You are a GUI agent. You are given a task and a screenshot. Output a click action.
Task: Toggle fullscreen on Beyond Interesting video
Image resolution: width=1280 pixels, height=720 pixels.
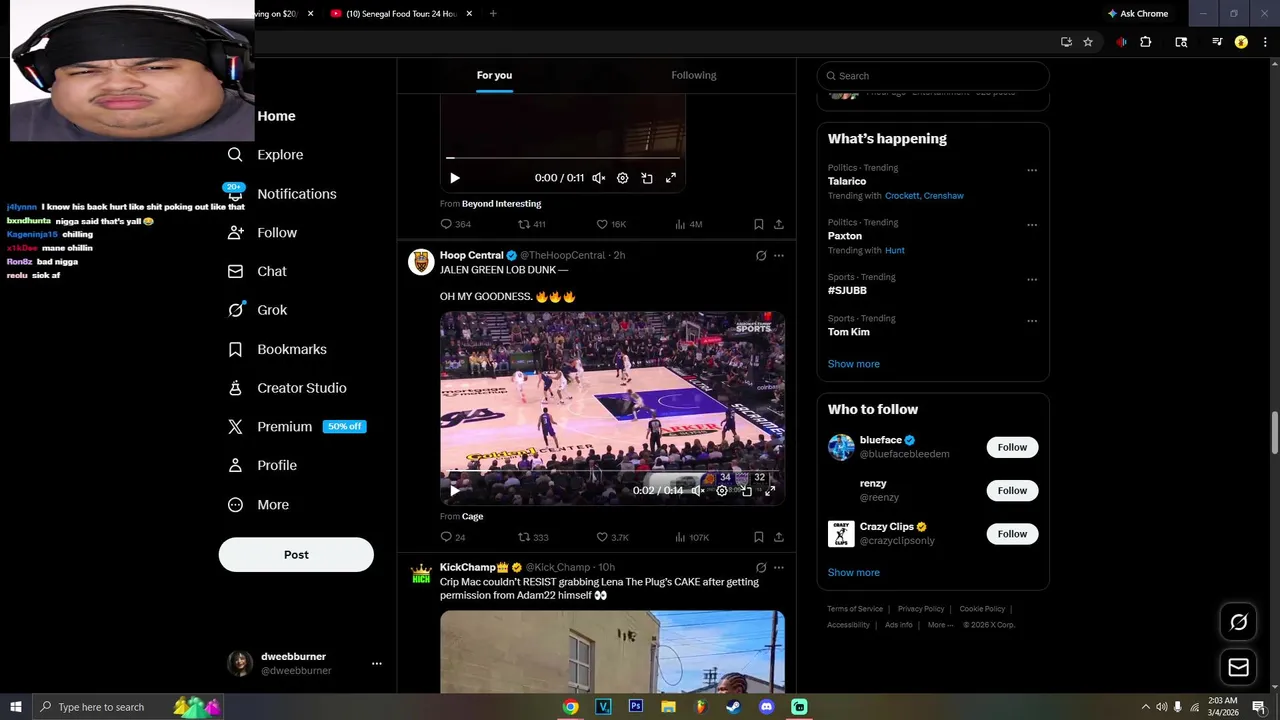pyautogui.click(x=671, y=178)
